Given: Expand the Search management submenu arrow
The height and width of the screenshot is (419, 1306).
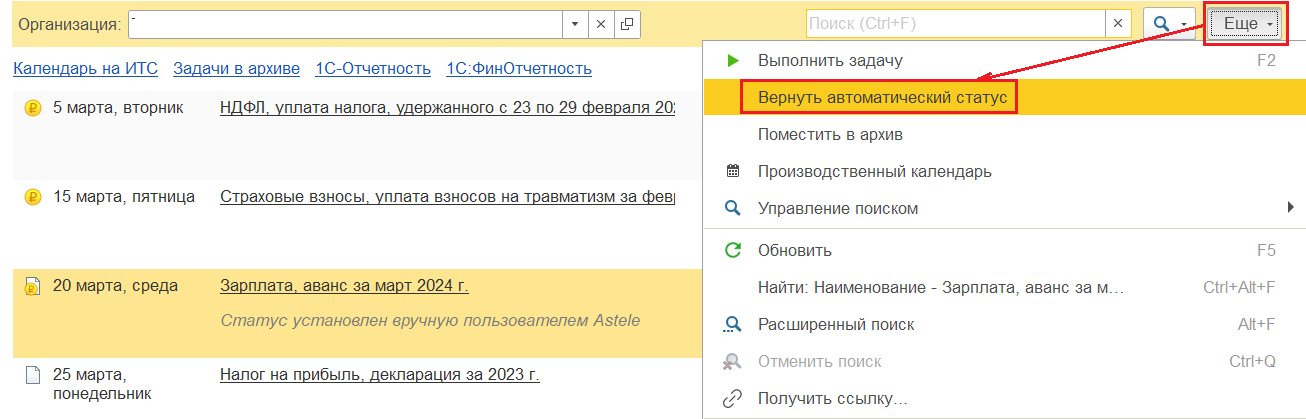Looking at the screenshot, I should coord(1290,208).
